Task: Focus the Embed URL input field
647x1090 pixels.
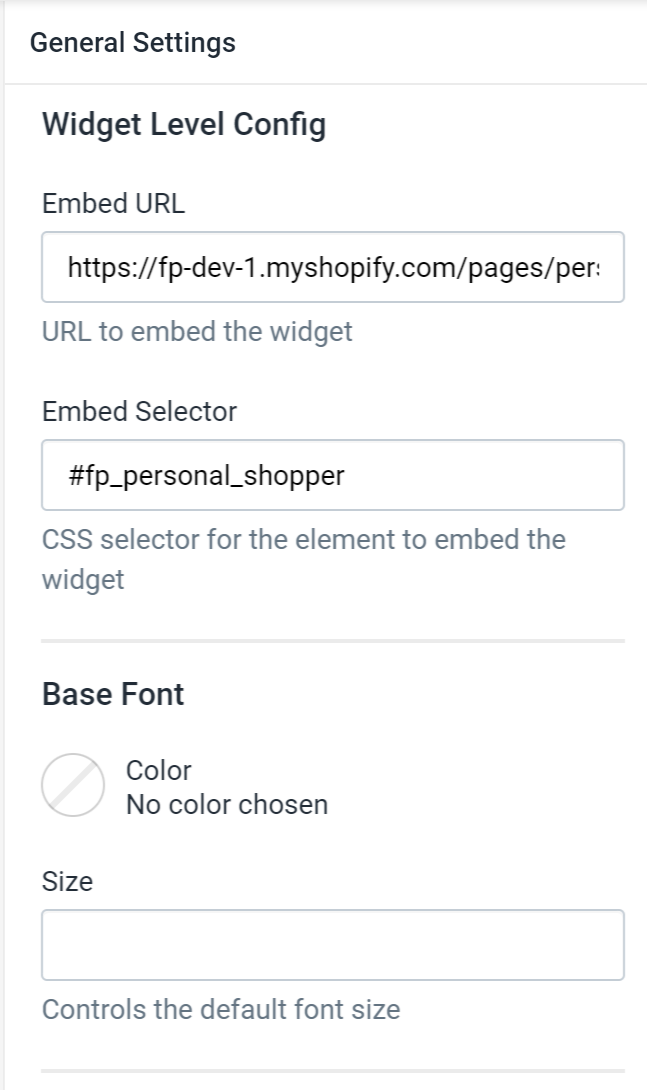Action: [x=333, y=267]
